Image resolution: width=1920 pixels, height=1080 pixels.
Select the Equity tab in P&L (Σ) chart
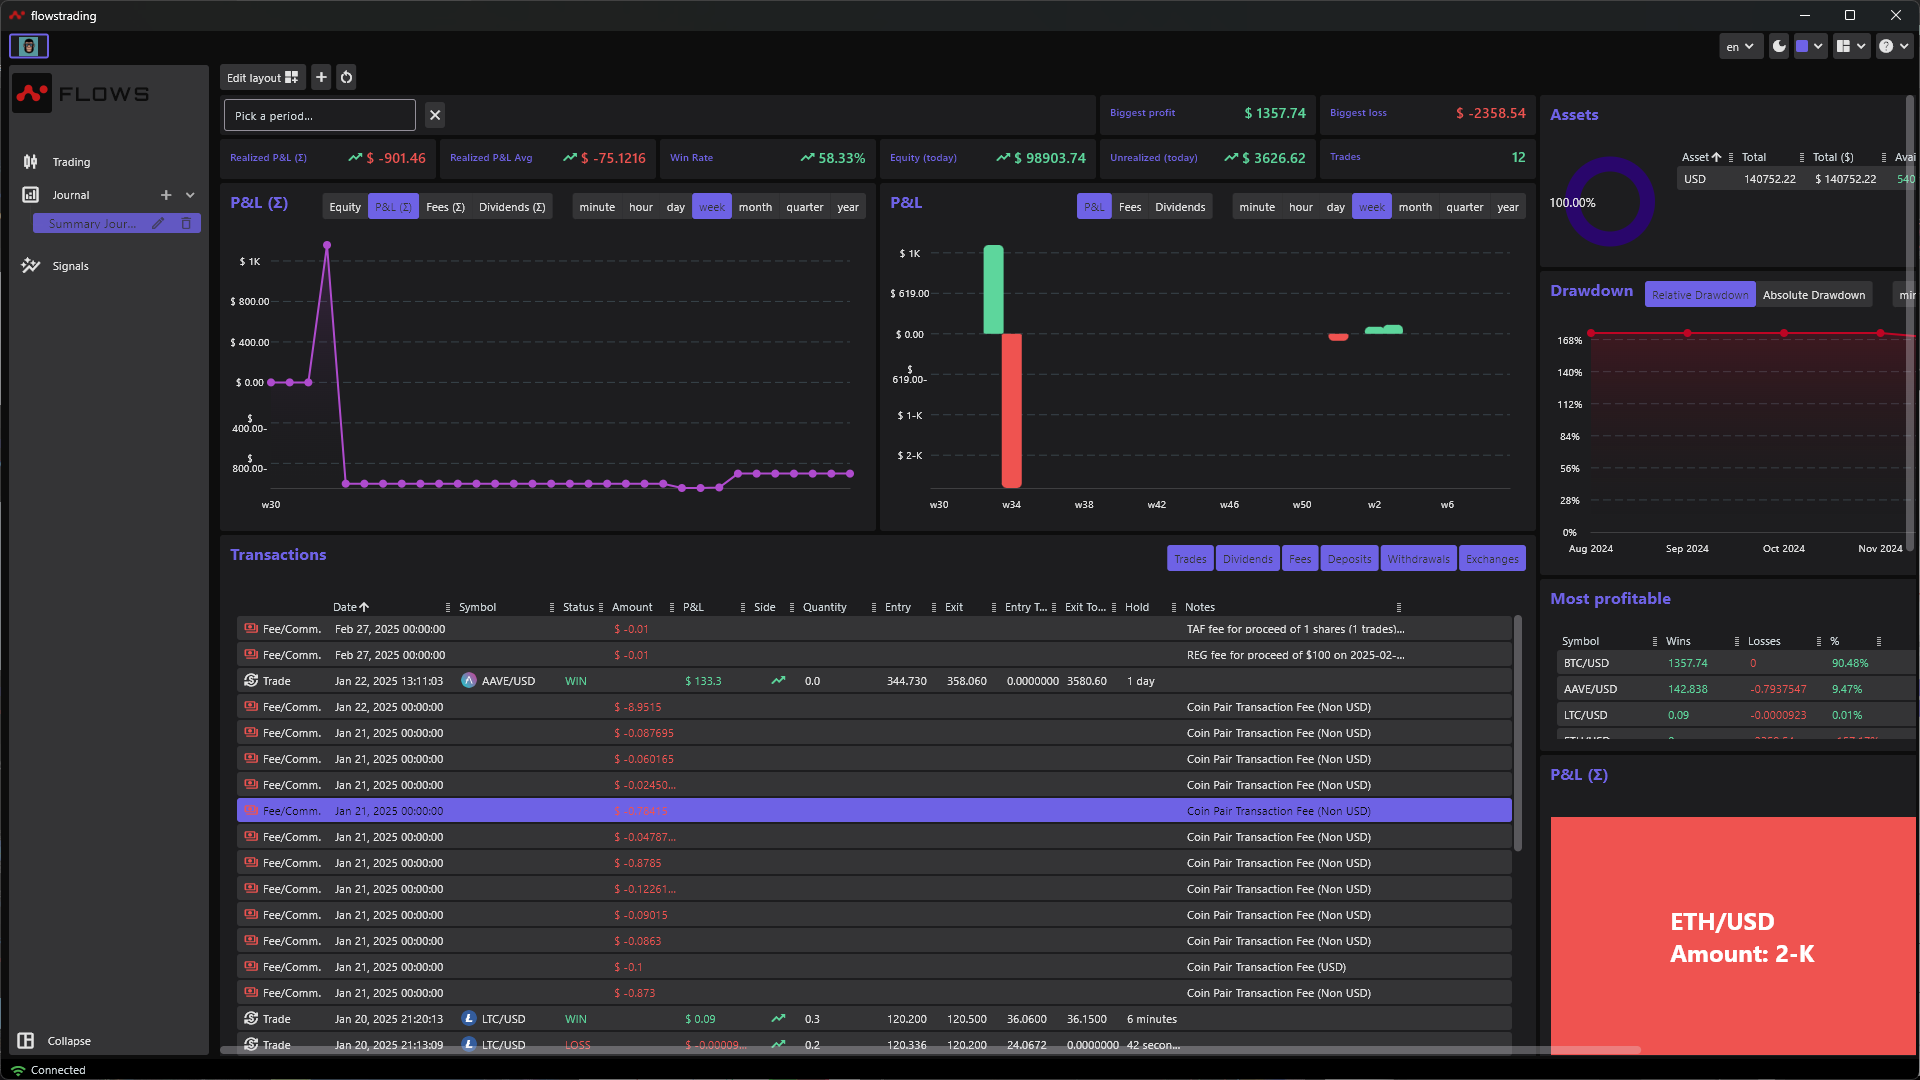tap(345, 207)
